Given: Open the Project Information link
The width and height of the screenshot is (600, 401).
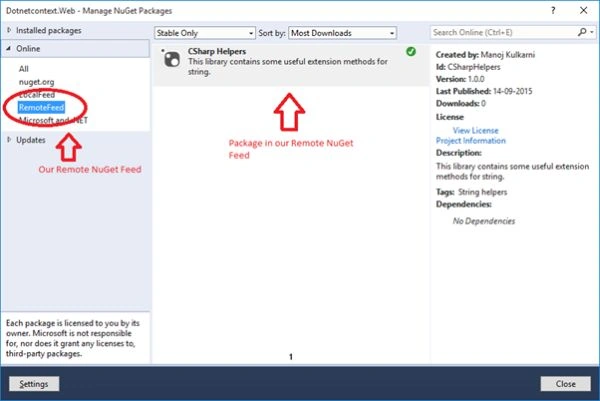Looking at the screenshot, I should click(471, 140).
